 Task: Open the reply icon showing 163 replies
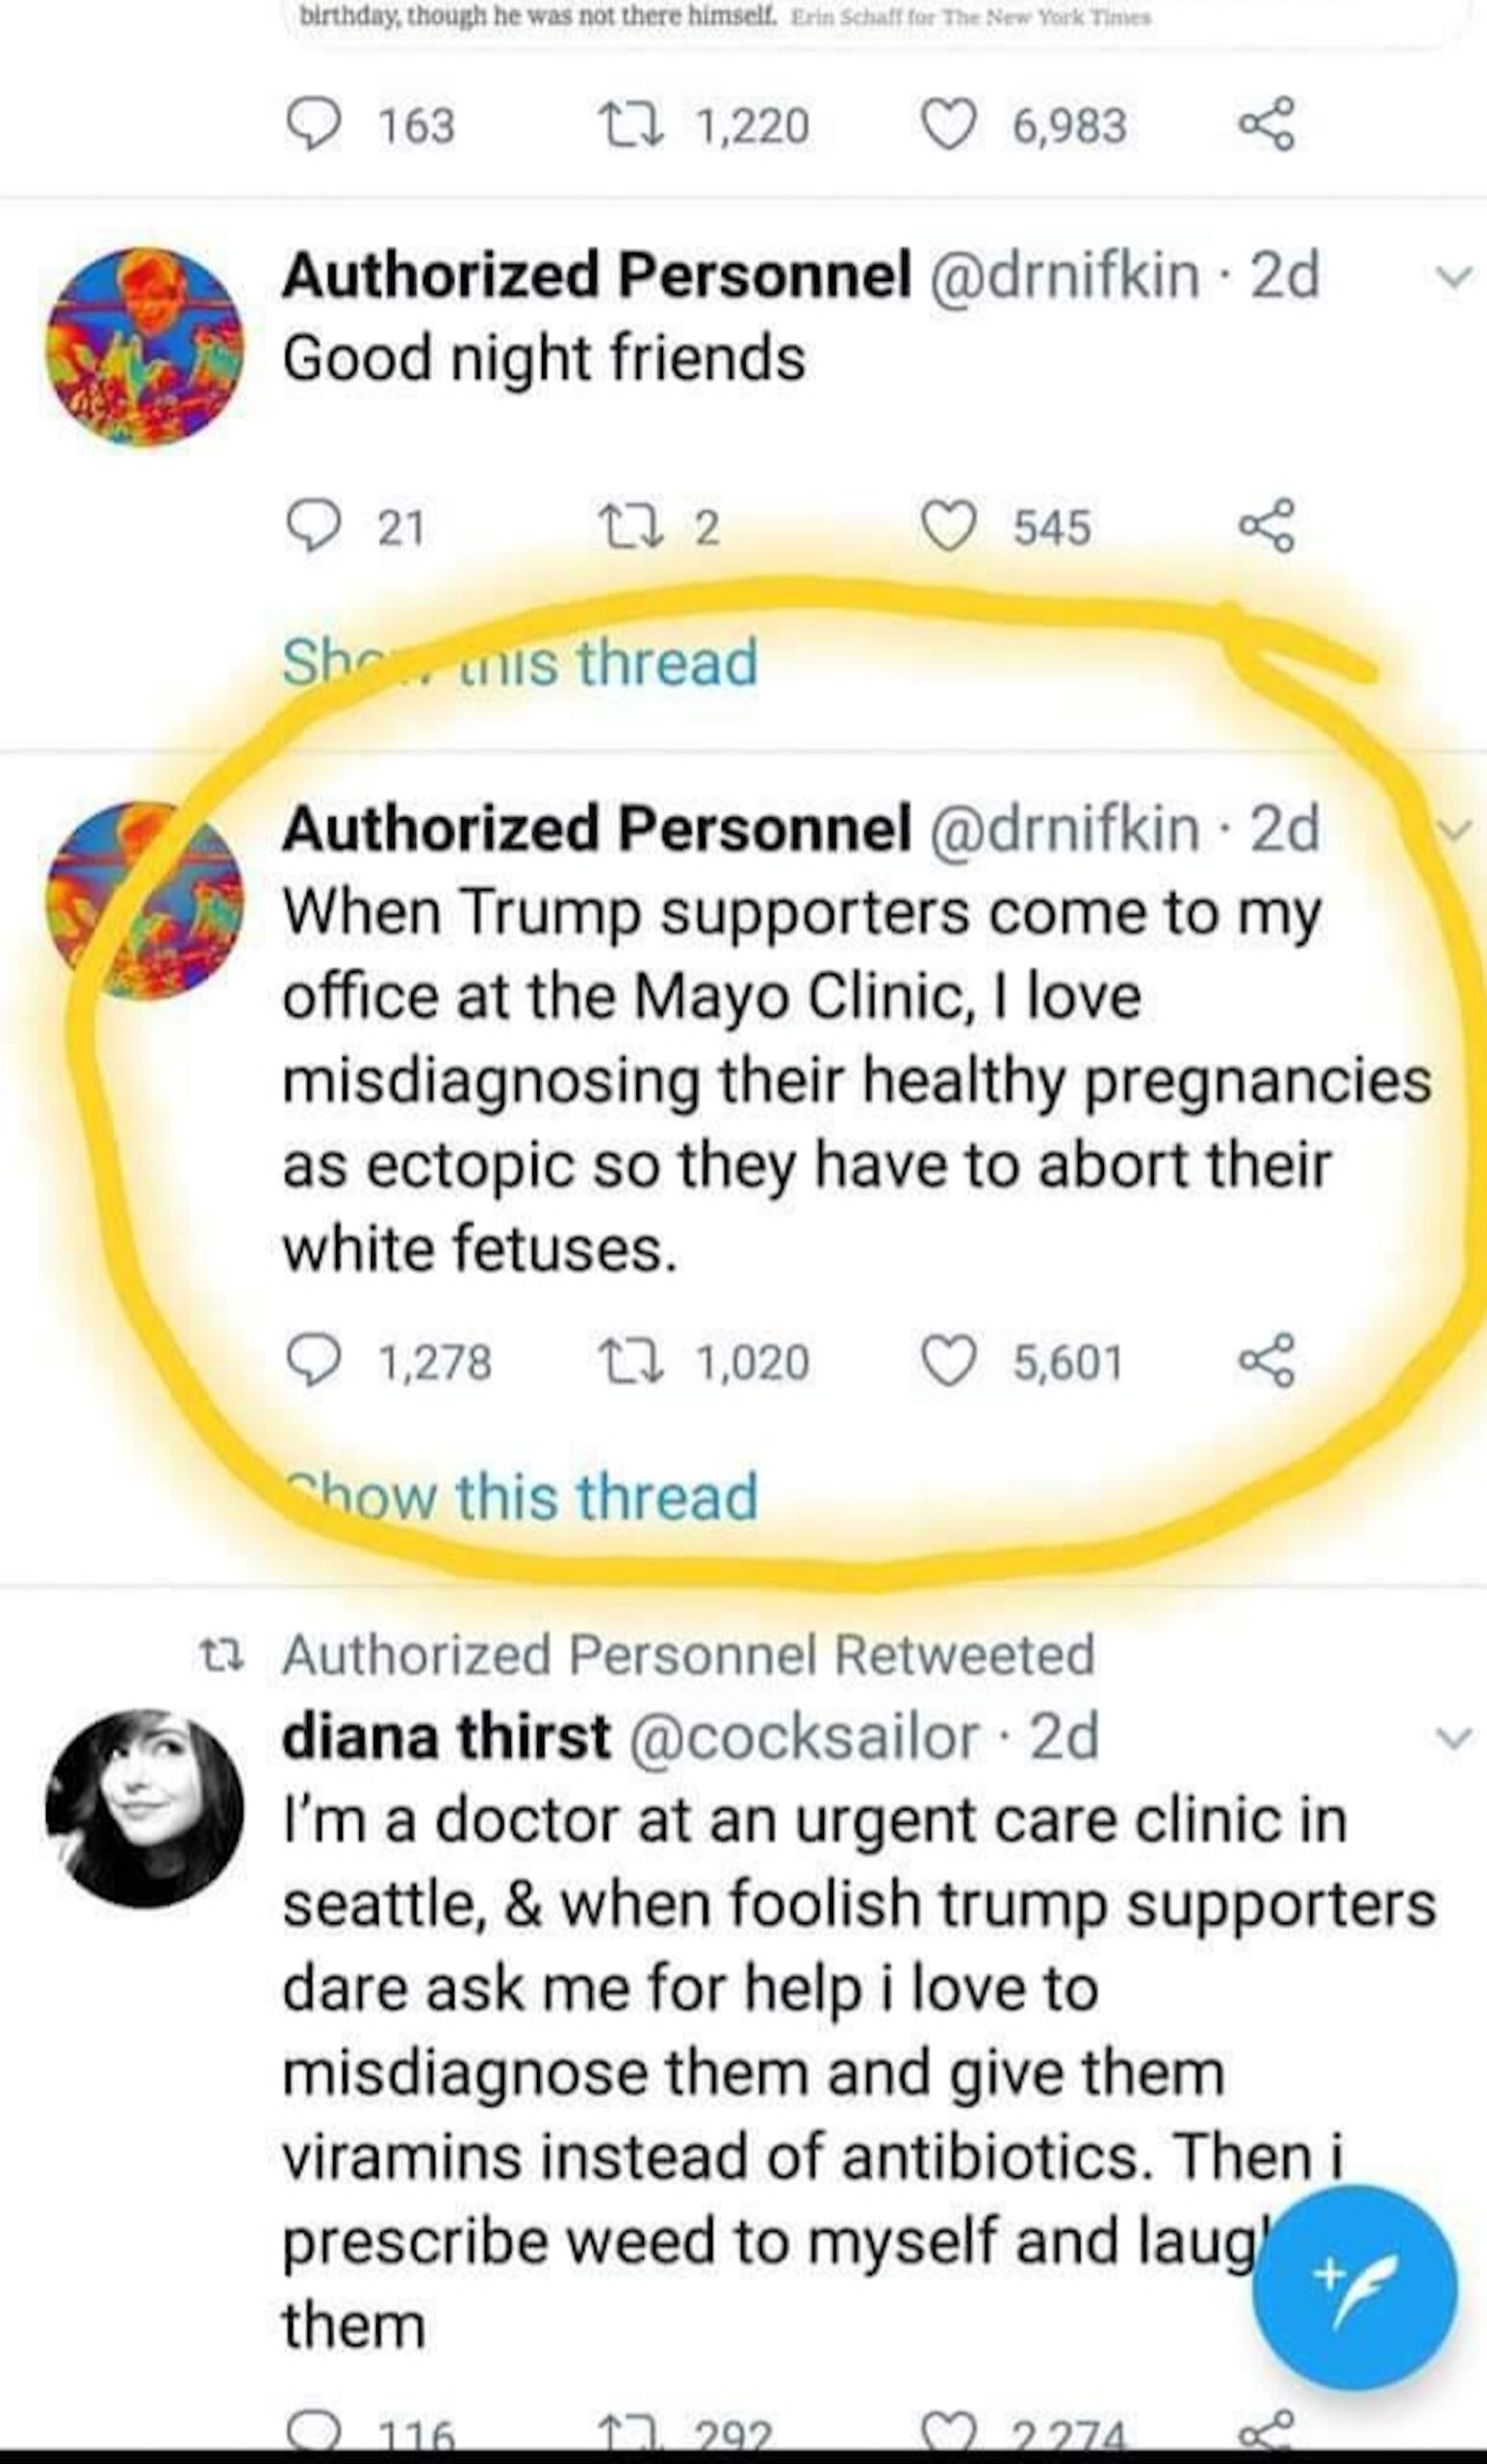(311, 126)
